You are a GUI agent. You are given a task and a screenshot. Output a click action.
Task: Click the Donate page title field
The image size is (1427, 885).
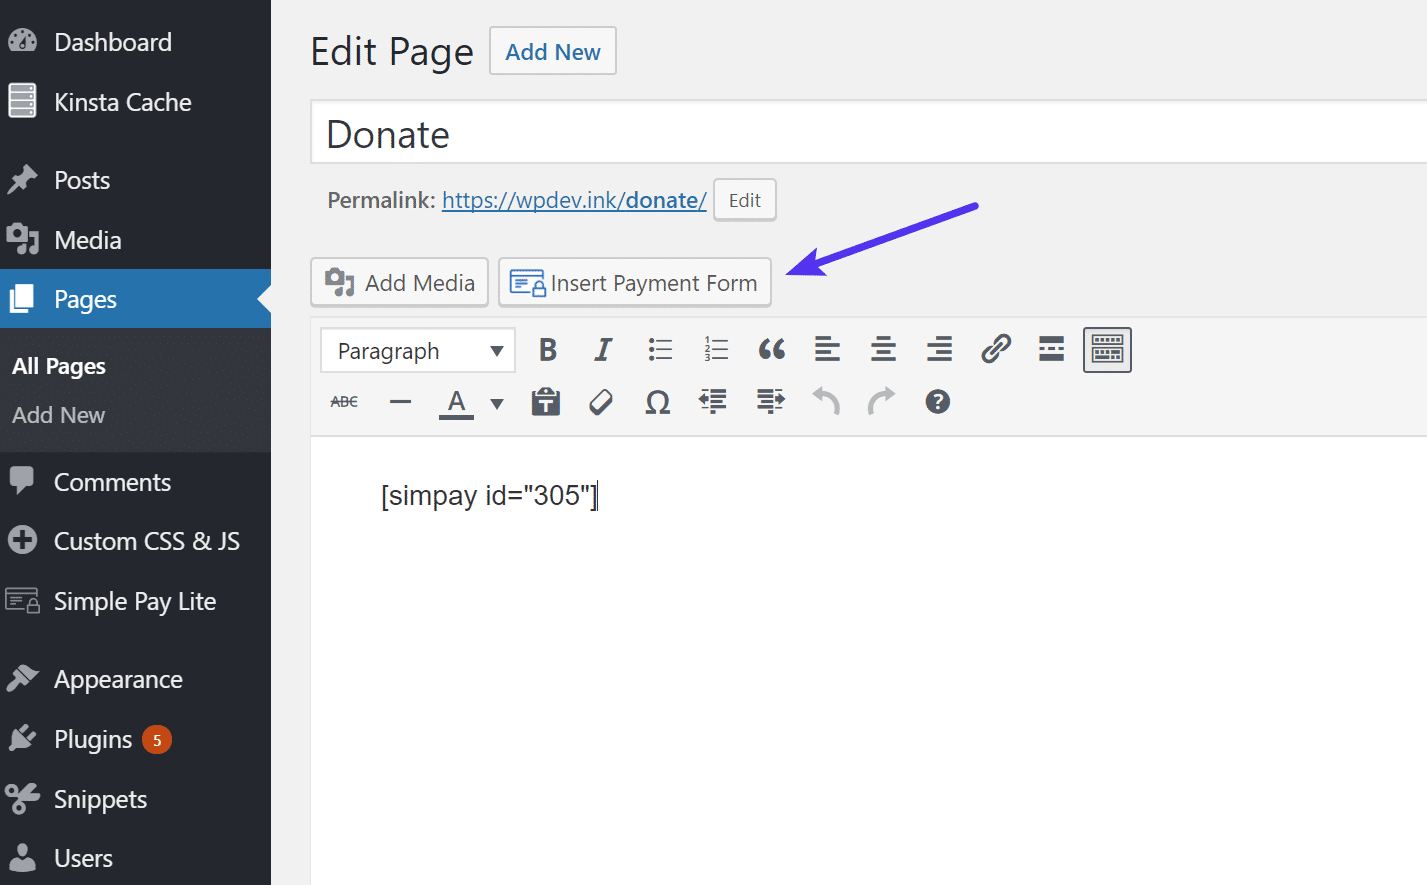pos(860,134)
